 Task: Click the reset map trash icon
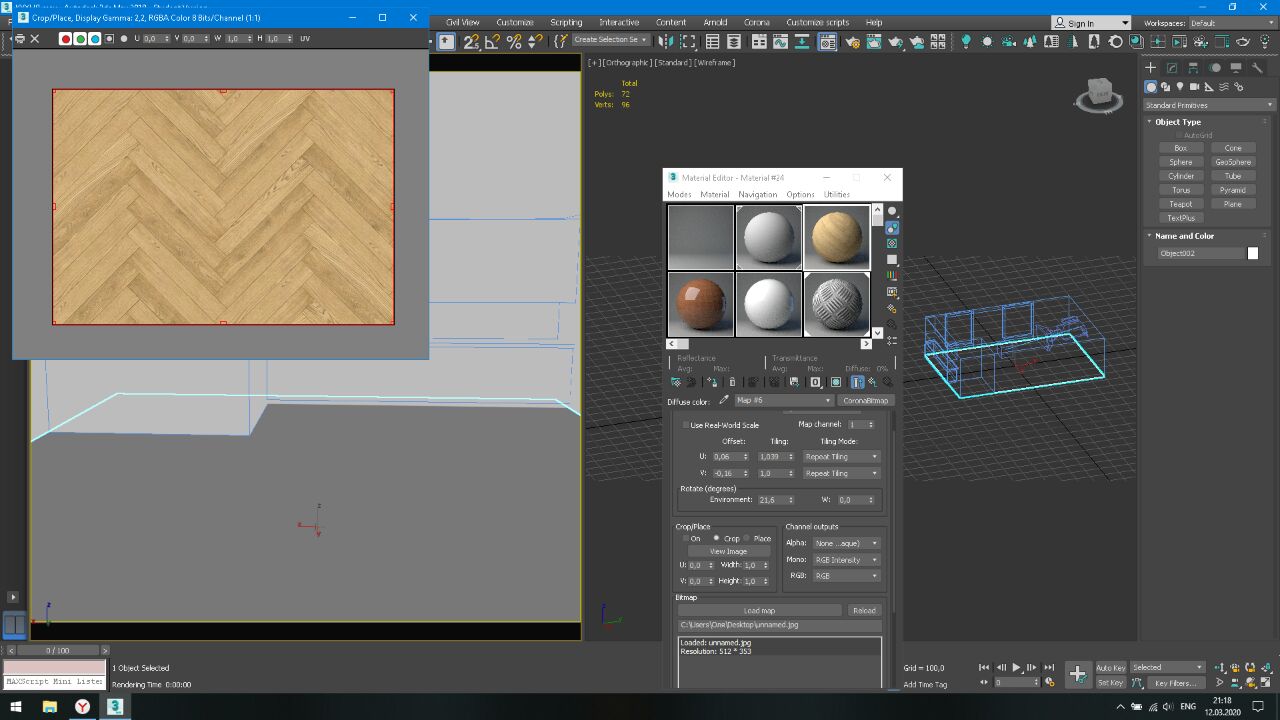tap(732, 382)
